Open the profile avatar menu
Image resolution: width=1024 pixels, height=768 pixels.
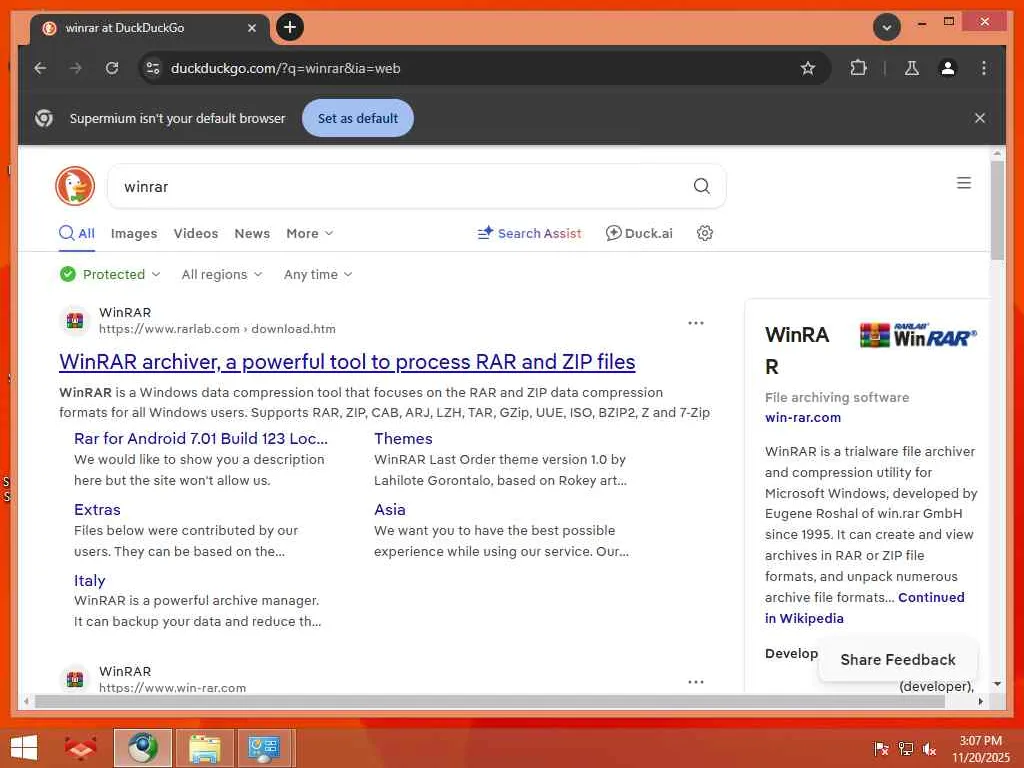(x=948, y=68)
